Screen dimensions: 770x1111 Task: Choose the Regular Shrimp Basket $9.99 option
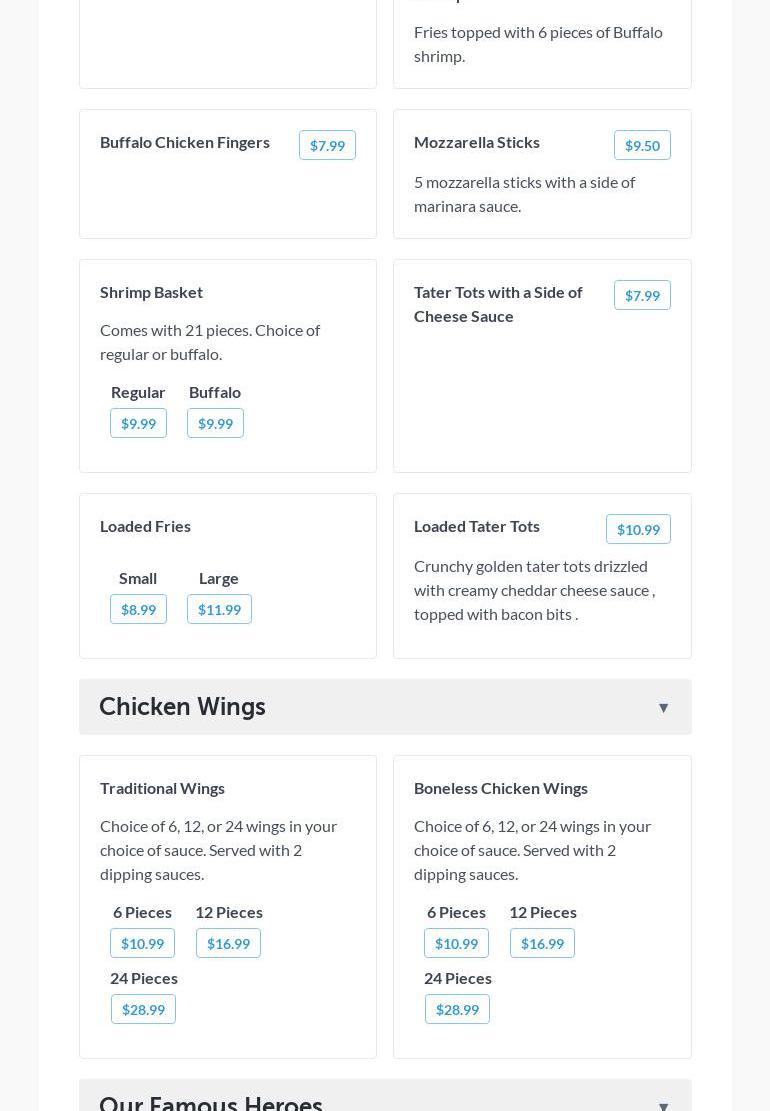click(138, 423)
